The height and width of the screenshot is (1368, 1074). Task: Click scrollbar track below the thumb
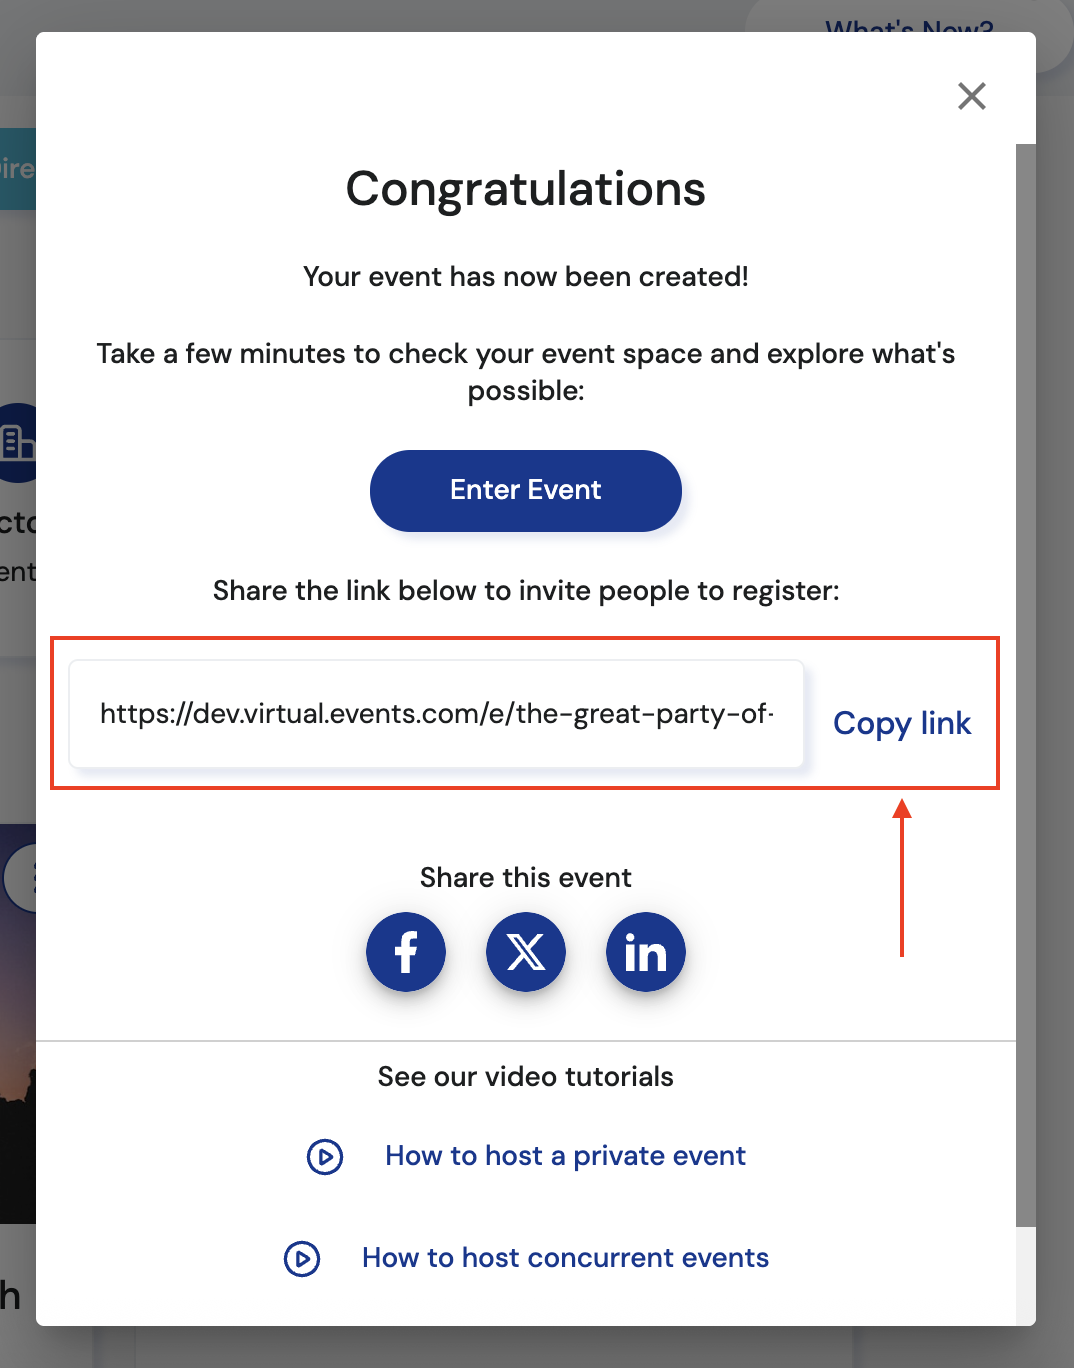pyautogui.click(x=1026, y=1275)
